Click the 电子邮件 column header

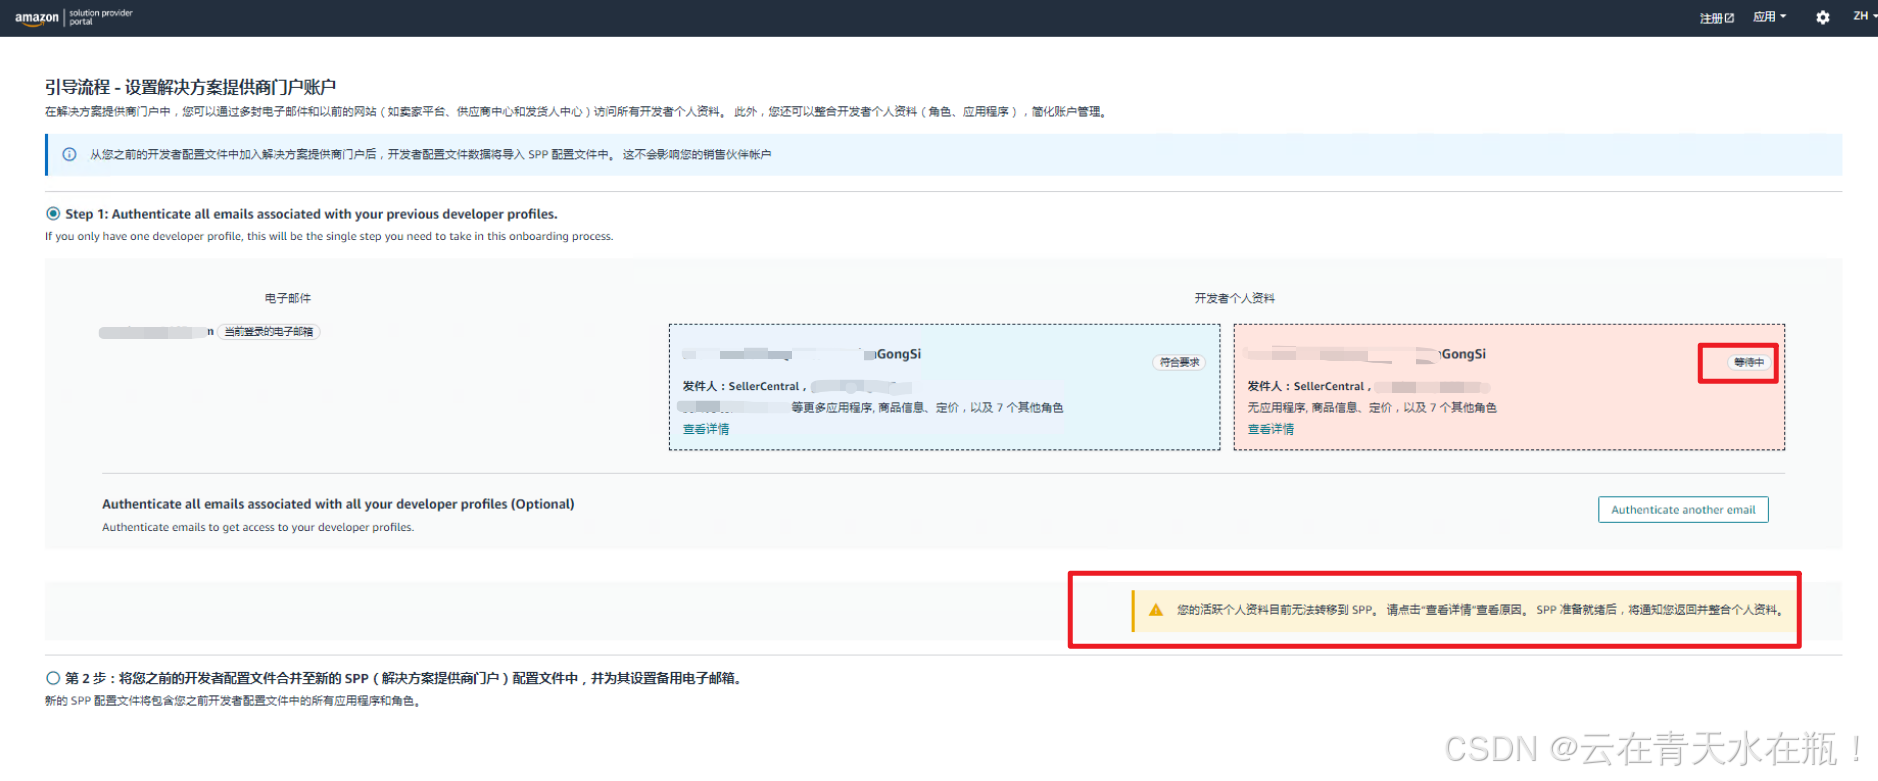pyautogui.click(x=288, y=298)
